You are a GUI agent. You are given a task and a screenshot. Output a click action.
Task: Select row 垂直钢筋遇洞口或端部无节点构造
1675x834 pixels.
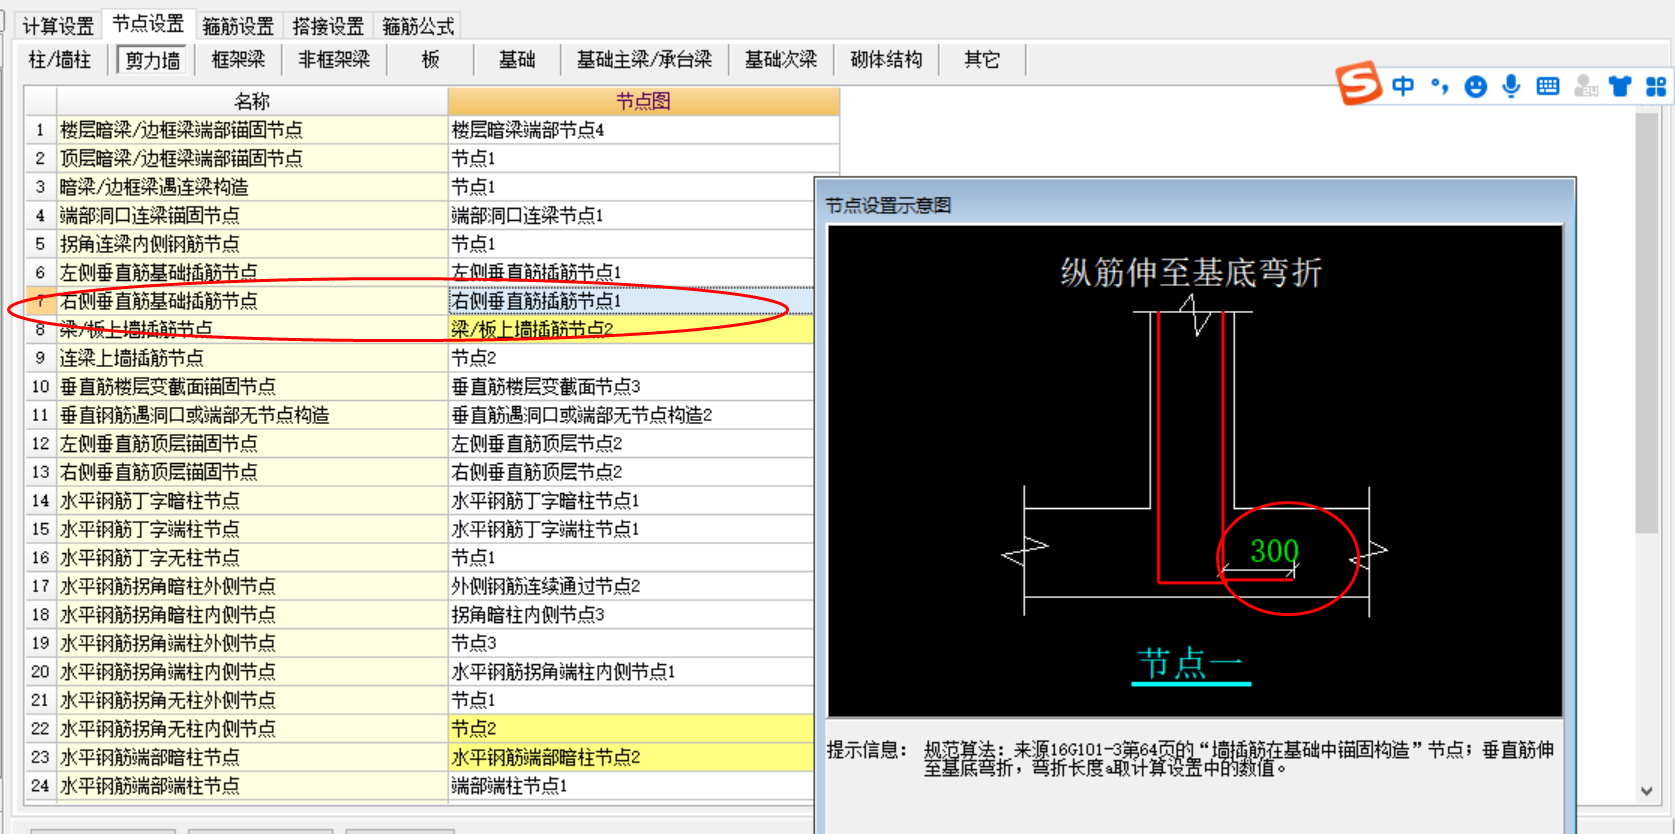pos(252,415)
